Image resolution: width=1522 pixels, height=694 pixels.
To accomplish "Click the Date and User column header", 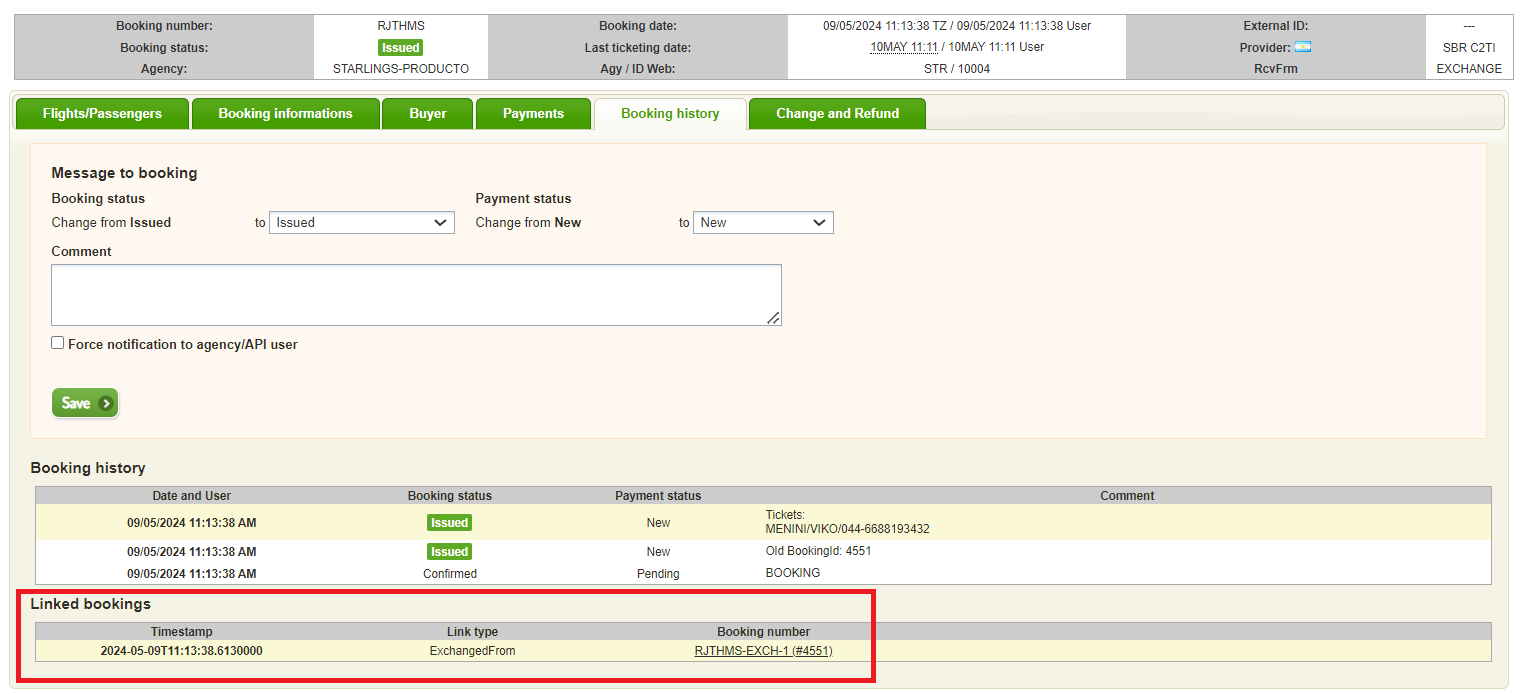I will [x=192, y=496].
